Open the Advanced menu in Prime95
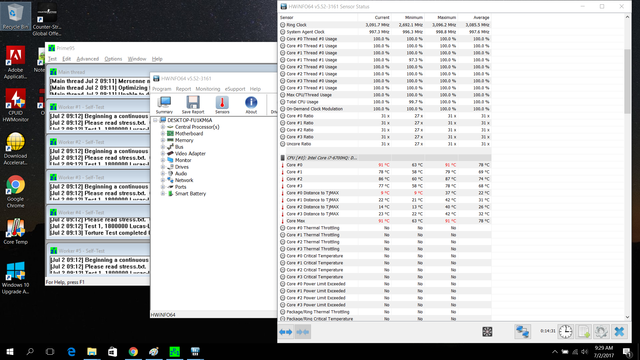The width and height of the screenshot is (640, 360). [x=87, y=59]
